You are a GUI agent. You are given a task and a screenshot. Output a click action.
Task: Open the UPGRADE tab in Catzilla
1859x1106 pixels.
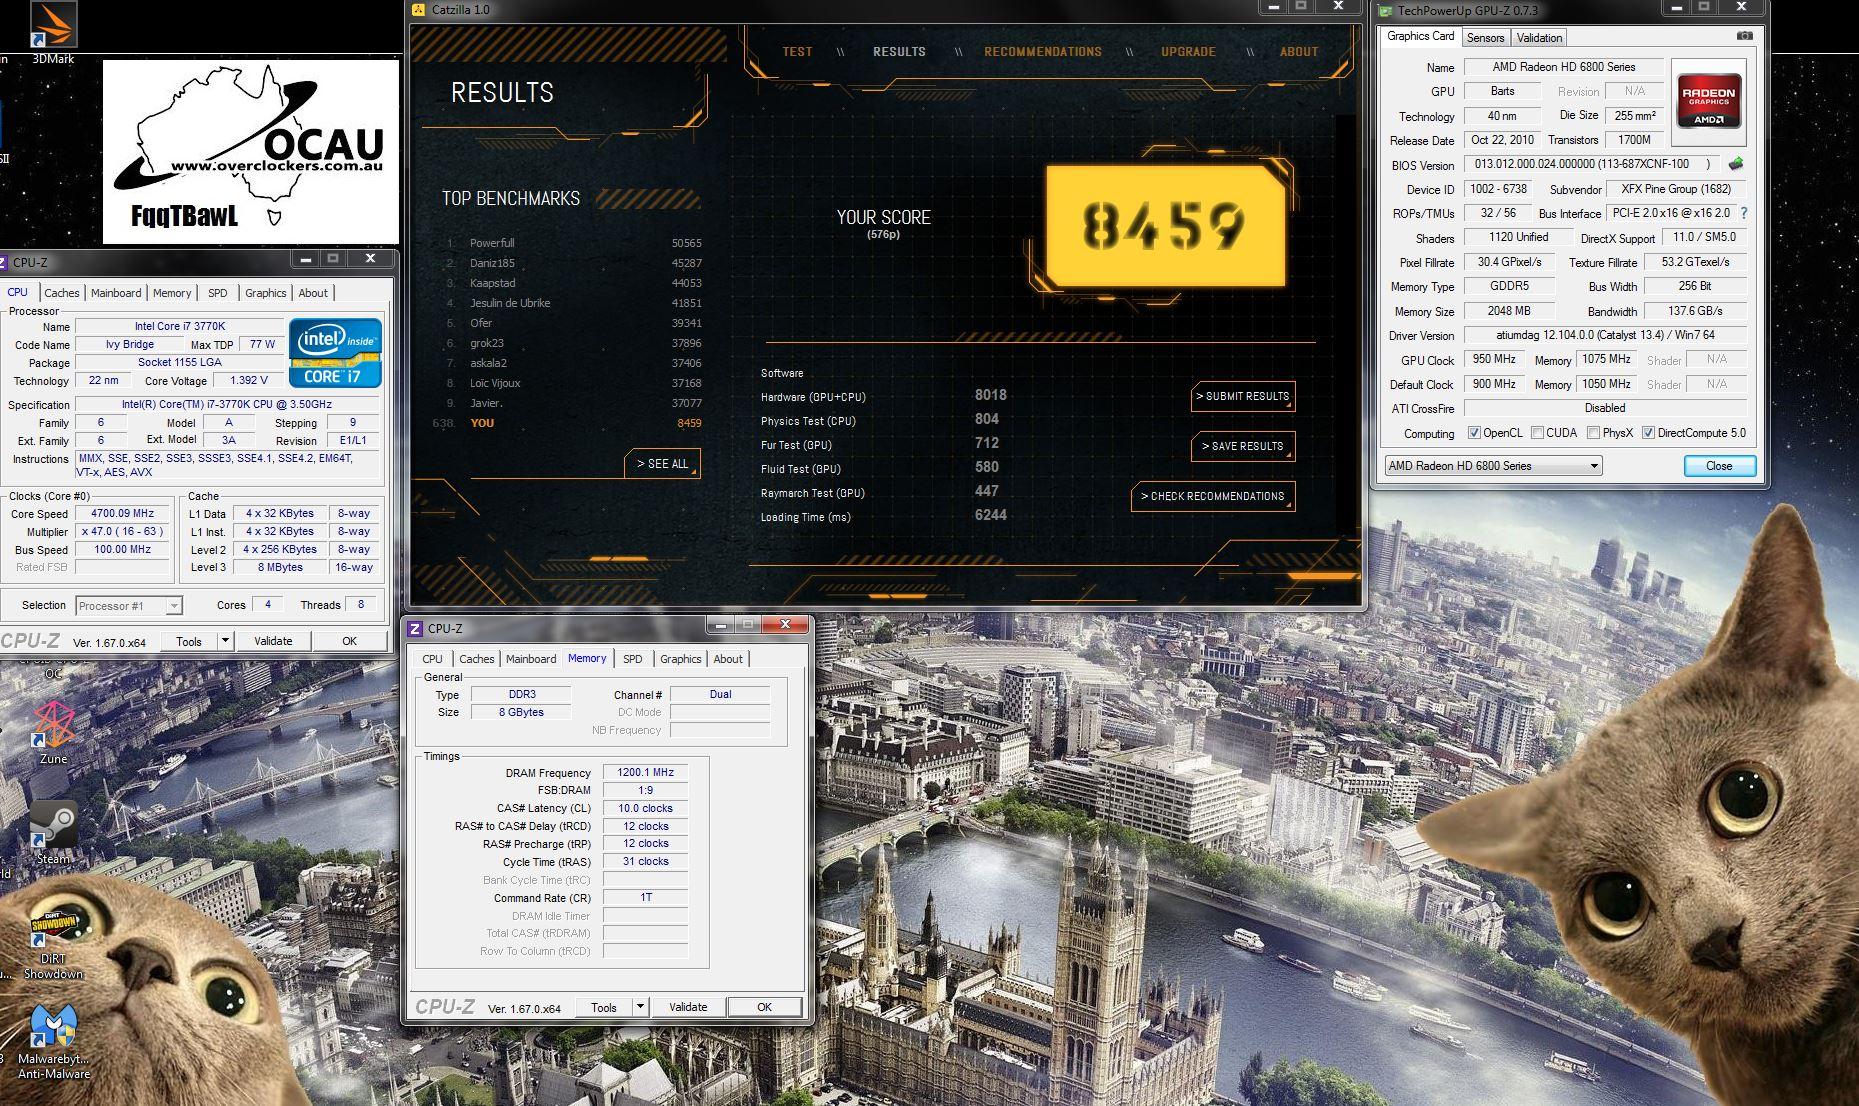[1188, 52]
